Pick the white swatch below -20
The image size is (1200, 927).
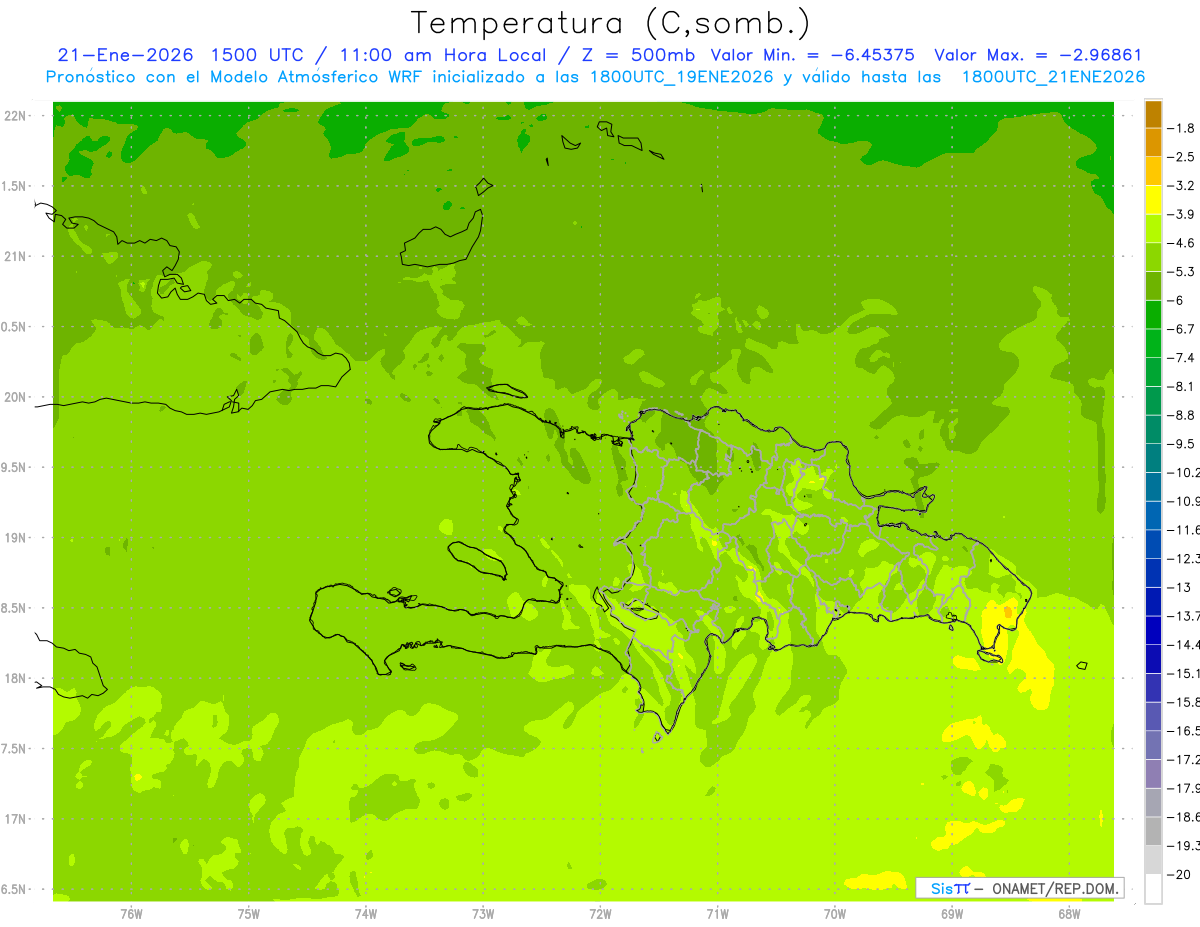[1153, 889]
